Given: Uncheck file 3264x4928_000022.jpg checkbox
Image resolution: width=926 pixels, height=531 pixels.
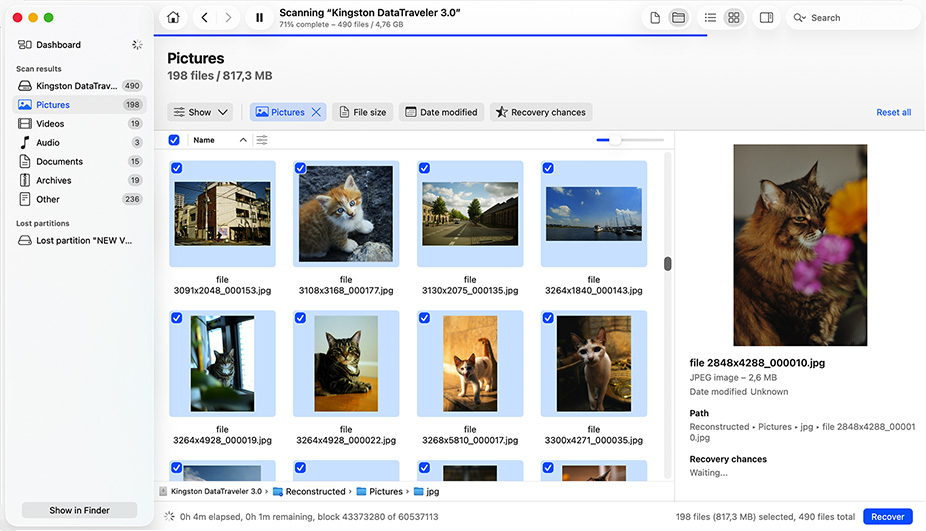Looking at the screenshot, I should [301, 318].
